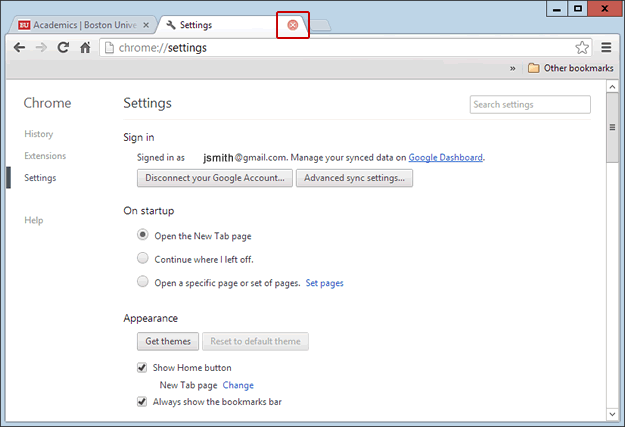Image resolution: width=625 pixels, height=427 pixels.
Task: Reload the current page
Action: [x=63, y=48]
